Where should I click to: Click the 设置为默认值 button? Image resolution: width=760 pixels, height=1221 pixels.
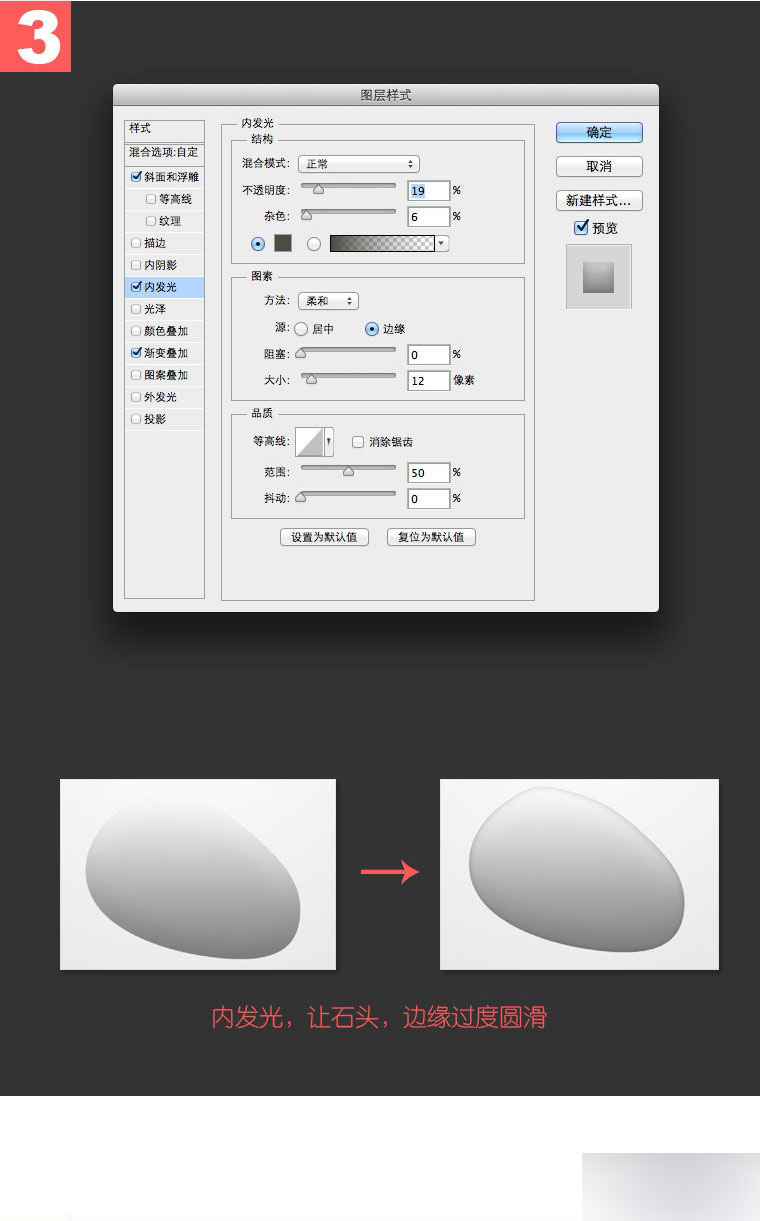coord(324,537)
